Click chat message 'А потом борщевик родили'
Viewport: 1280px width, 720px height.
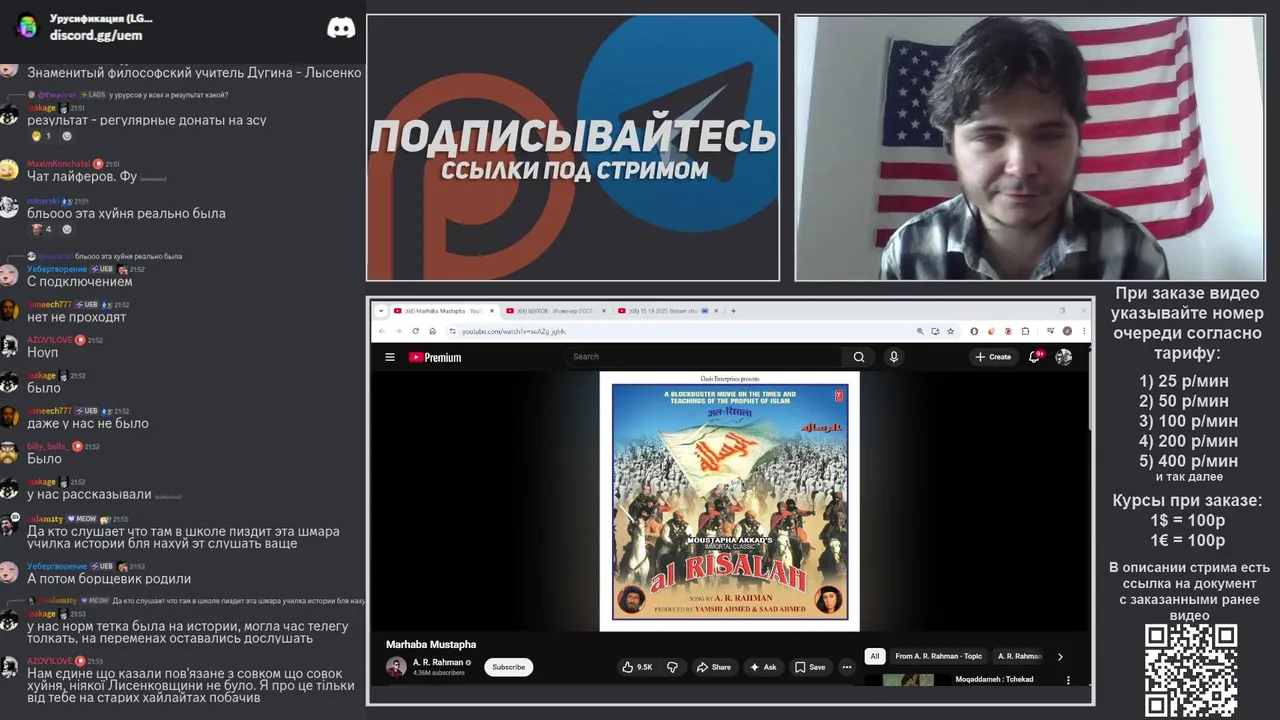(109, 578)
